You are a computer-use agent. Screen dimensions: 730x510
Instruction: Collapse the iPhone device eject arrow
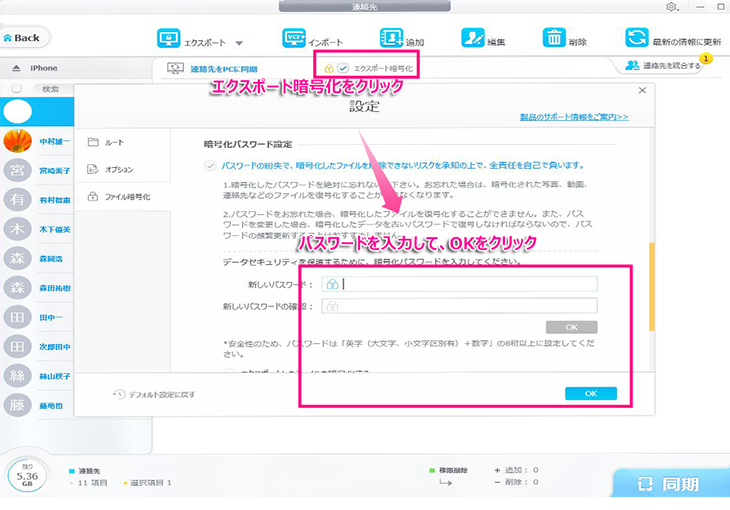point(16,68)
